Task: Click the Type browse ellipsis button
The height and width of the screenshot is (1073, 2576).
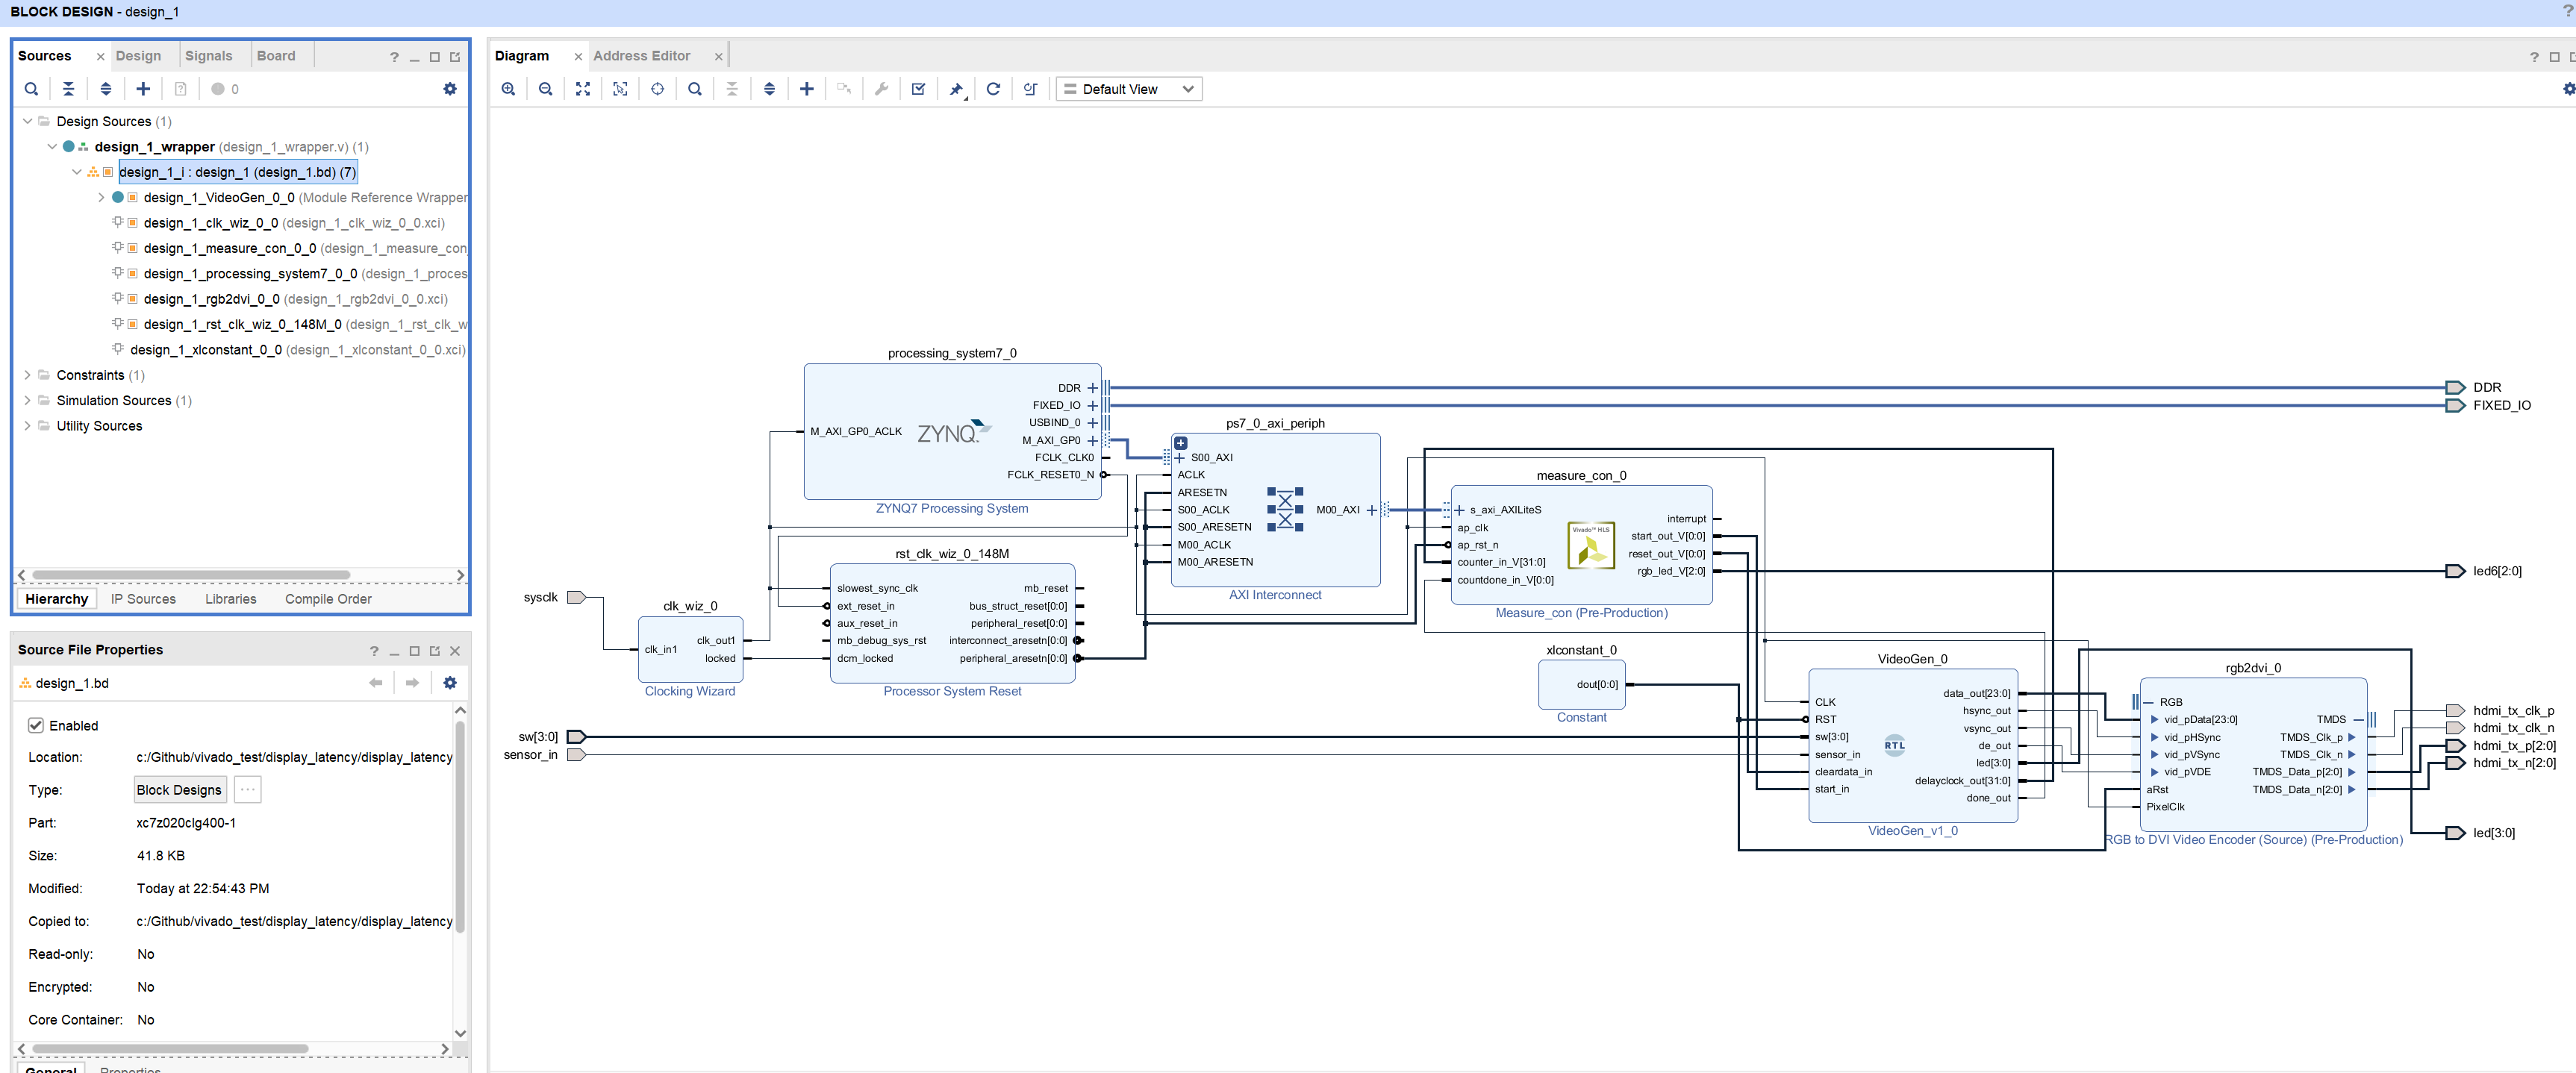Action: (x=248, y=789)
